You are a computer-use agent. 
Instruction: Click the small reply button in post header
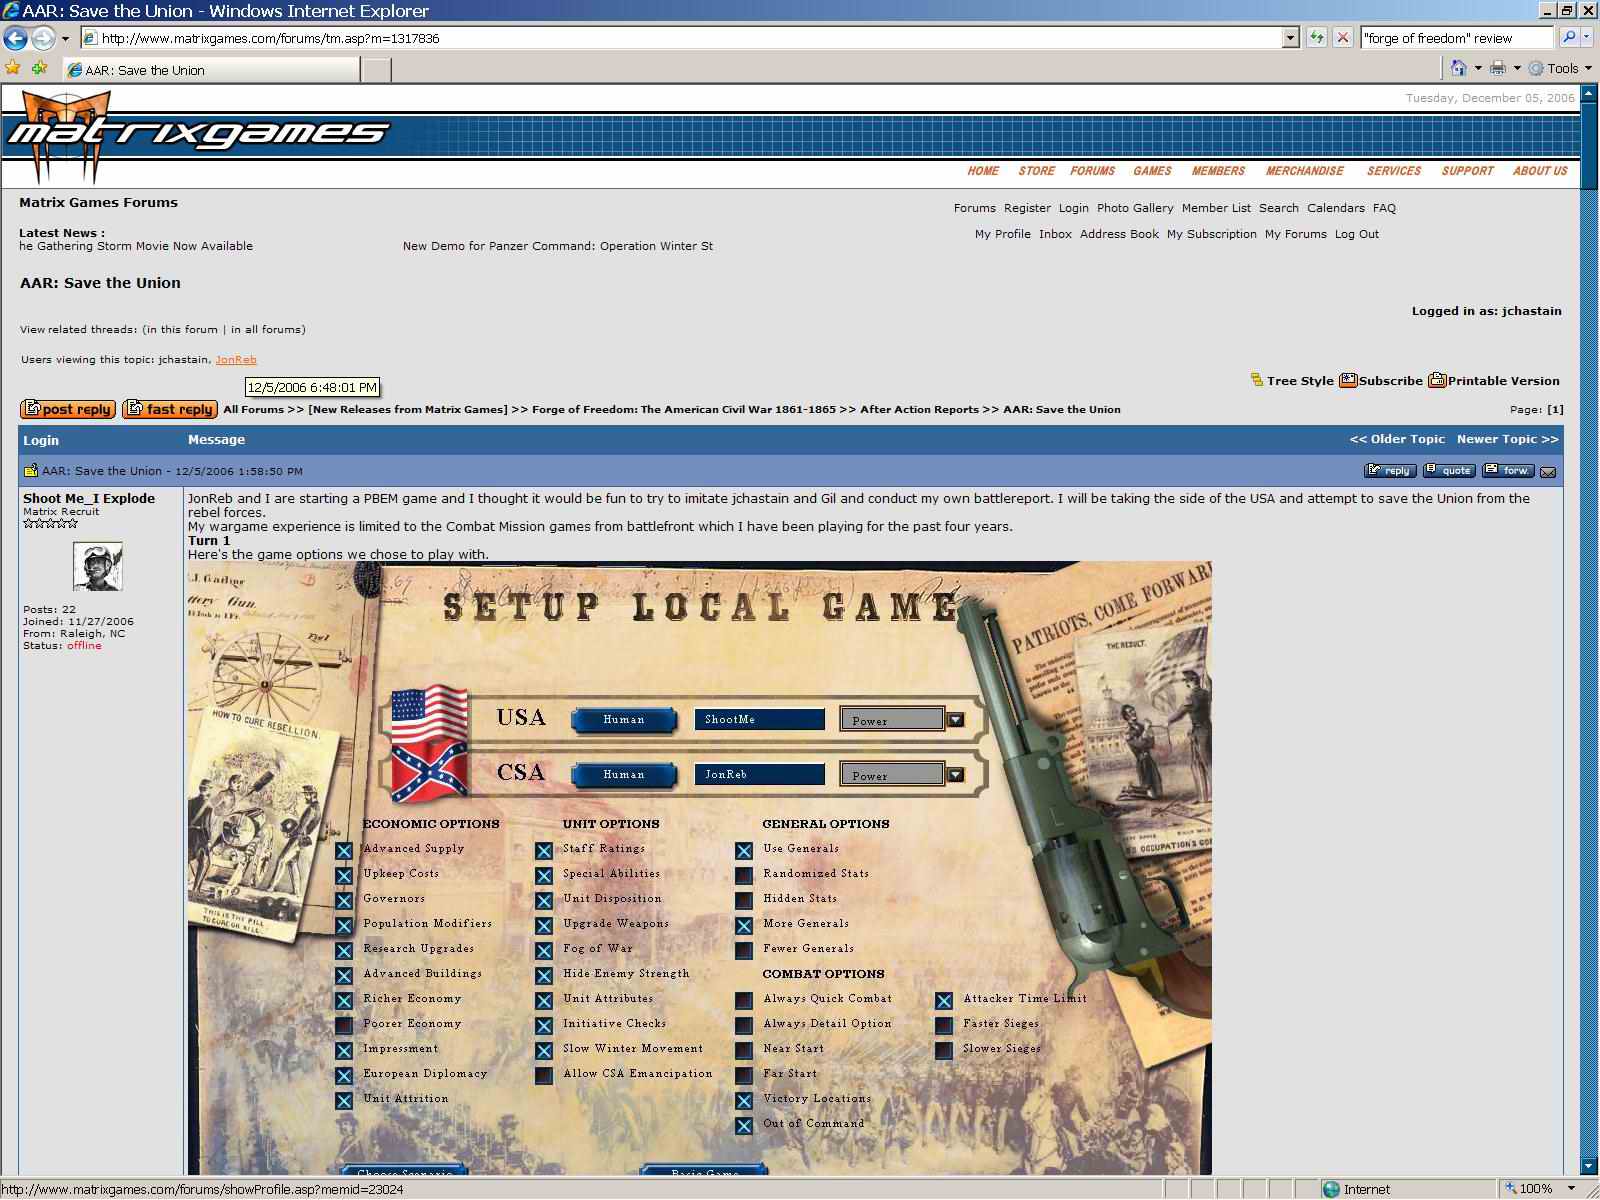[x=1390, y=470]
